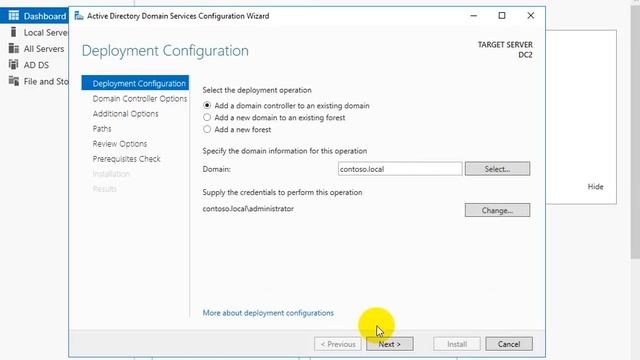Viewport: 640px width, 360px height.
Task: Click the Change... credentials button
Action: coord(497,210)
